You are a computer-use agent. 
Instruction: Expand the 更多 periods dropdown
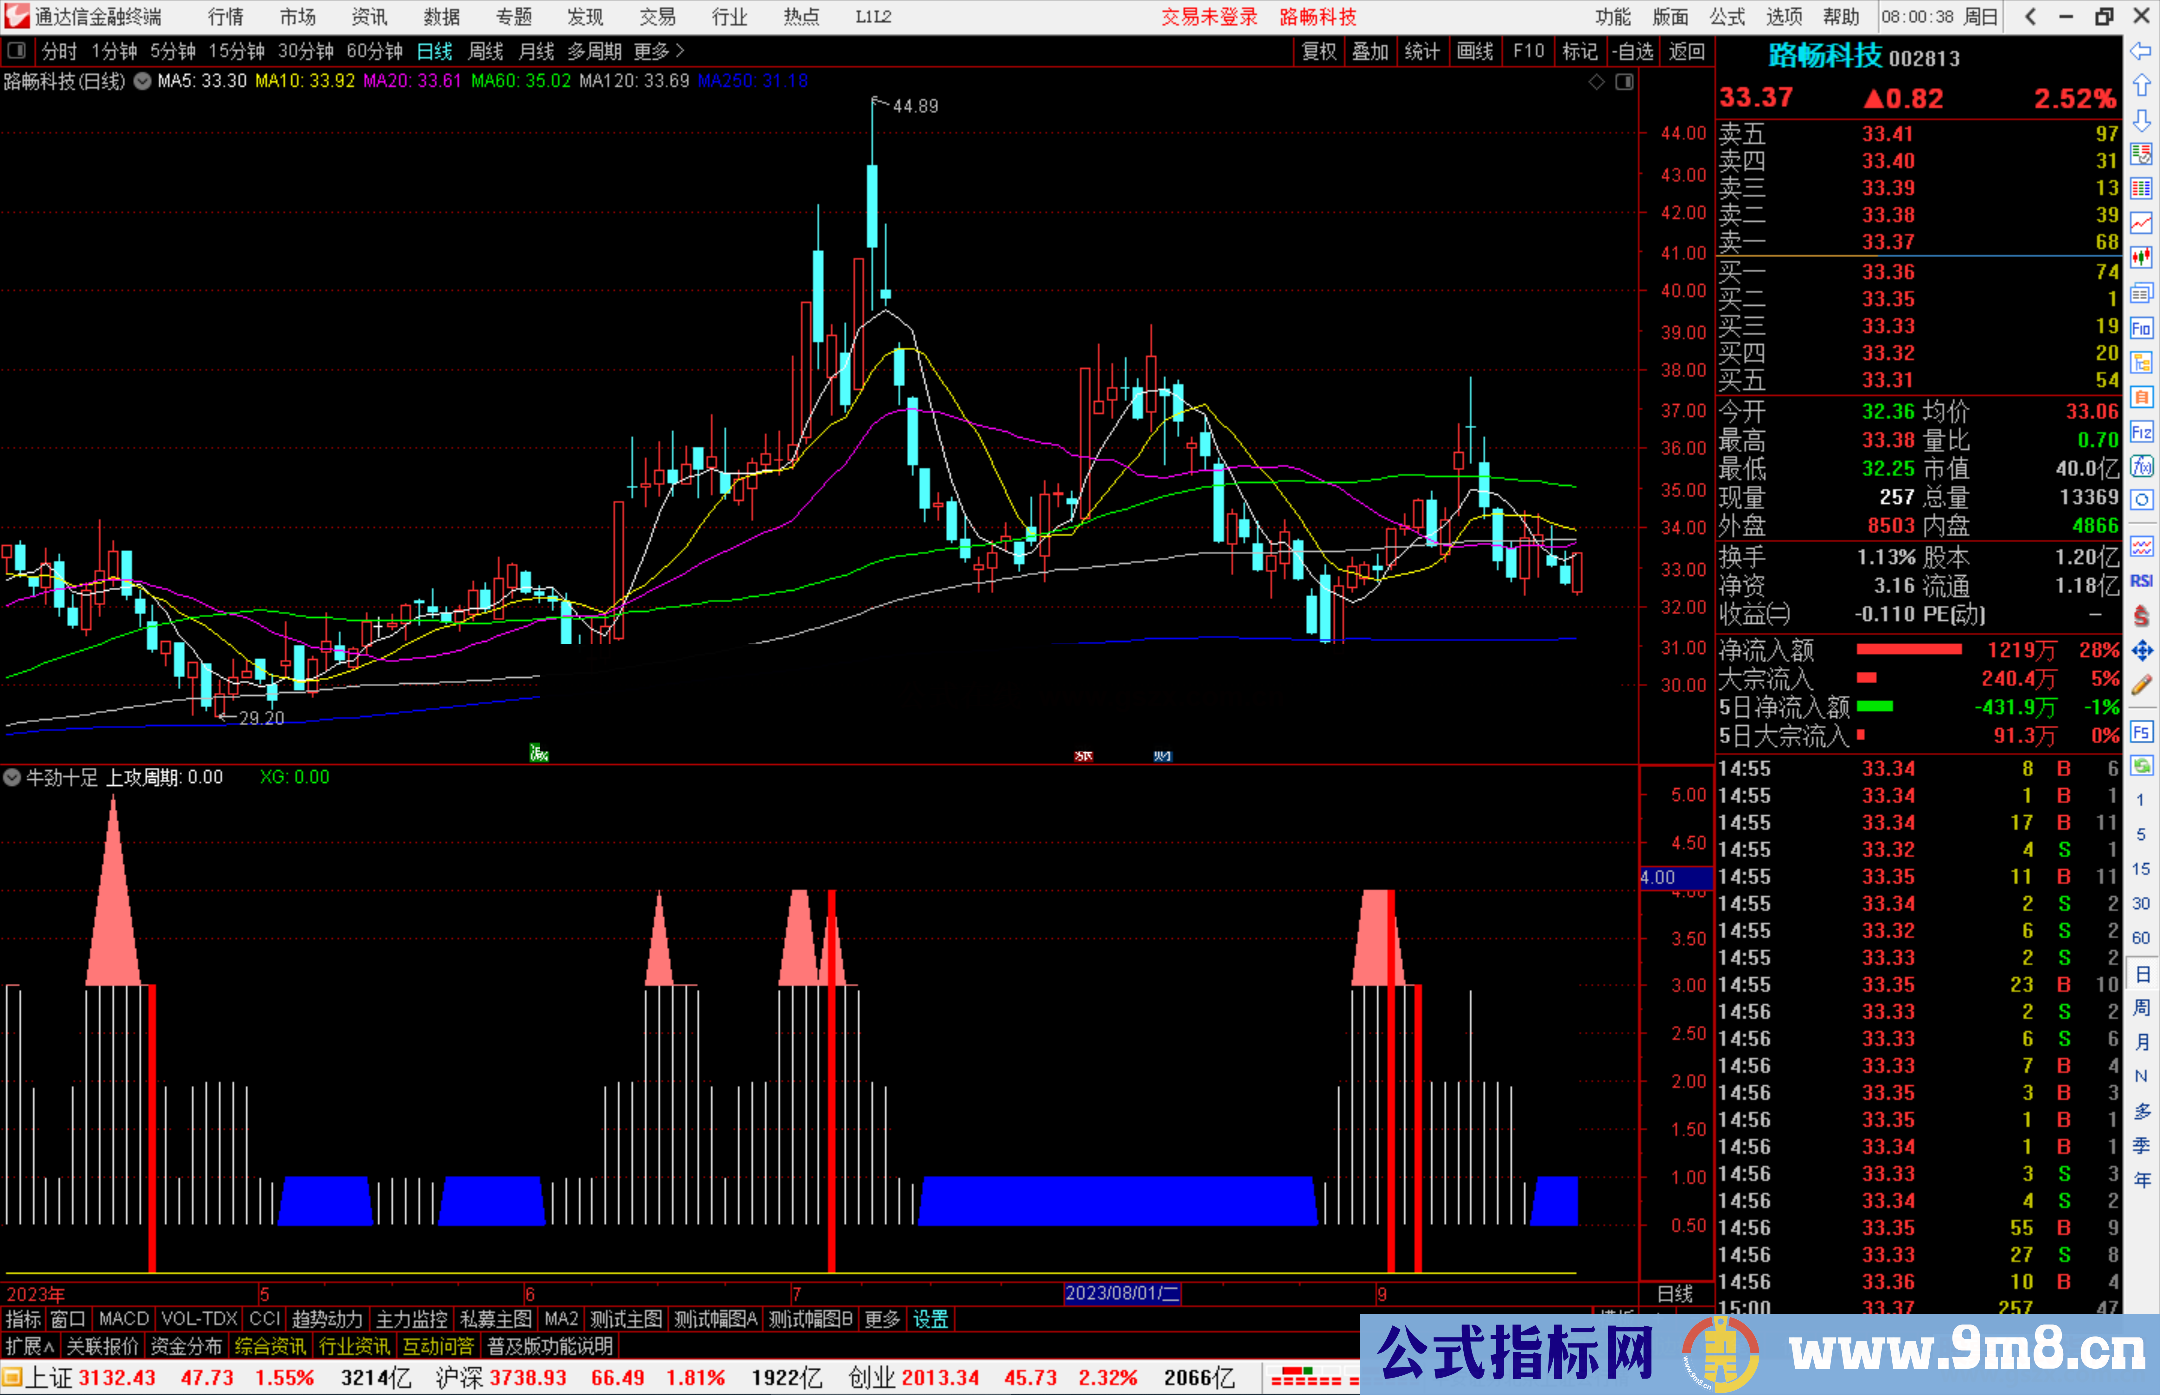(659, 51)
